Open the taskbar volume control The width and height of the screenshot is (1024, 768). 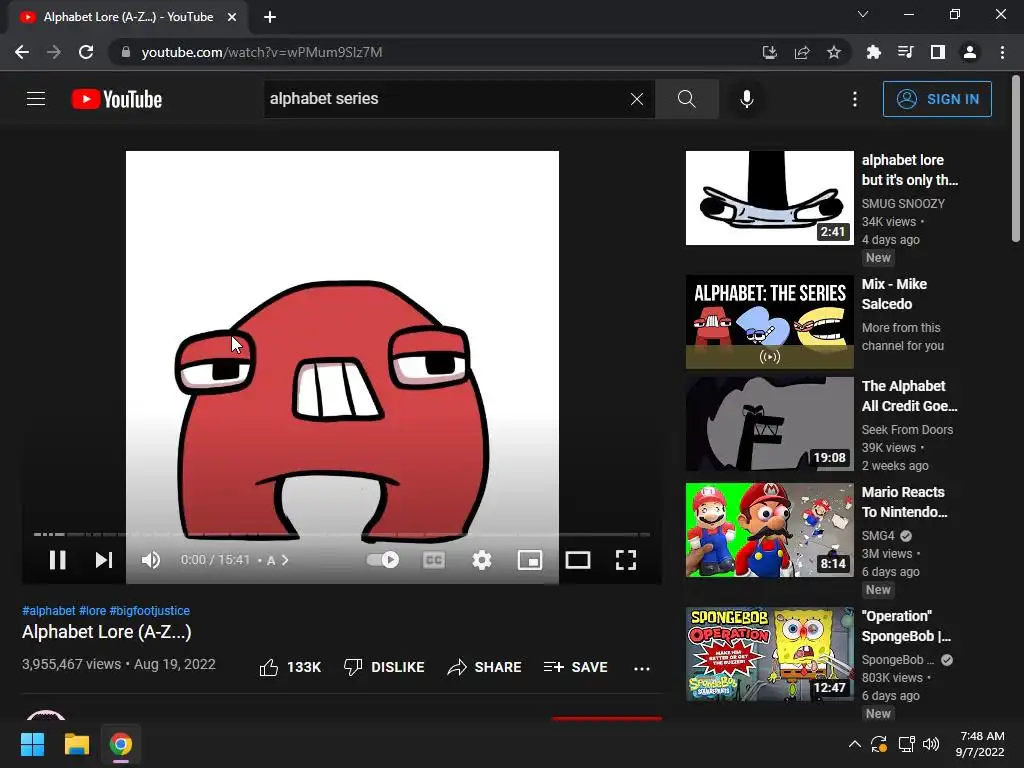click(931, 744)
